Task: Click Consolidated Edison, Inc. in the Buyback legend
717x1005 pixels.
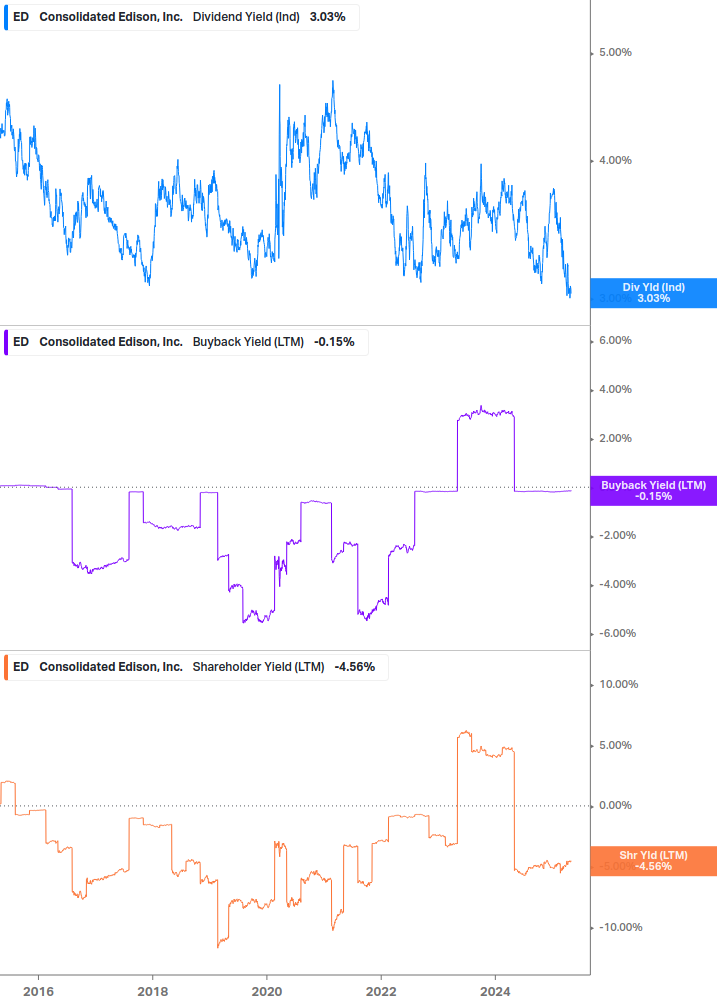Action: pyautogui.click(x=111, y=342)
